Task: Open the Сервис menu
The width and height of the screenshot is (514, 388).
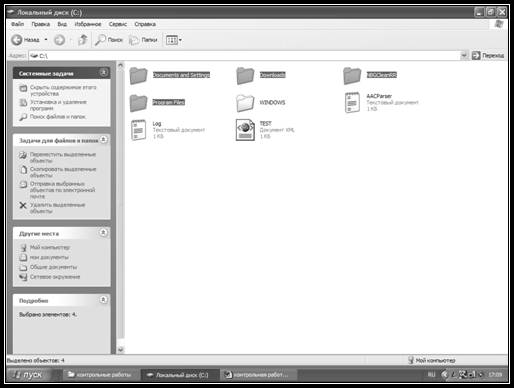Action: (118, 24)
